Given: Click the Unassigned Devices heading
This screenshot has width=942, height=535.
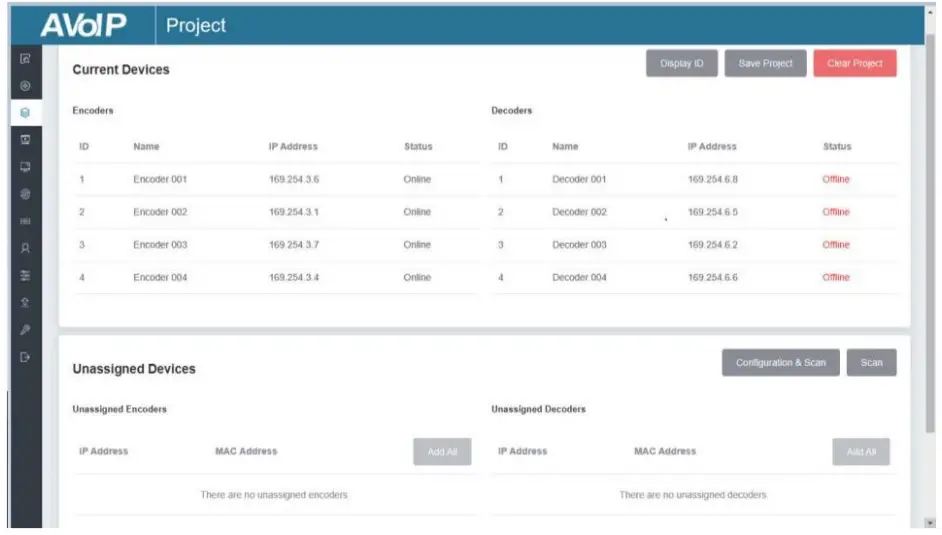Looking at the screenshot, I should coord(134,369).
